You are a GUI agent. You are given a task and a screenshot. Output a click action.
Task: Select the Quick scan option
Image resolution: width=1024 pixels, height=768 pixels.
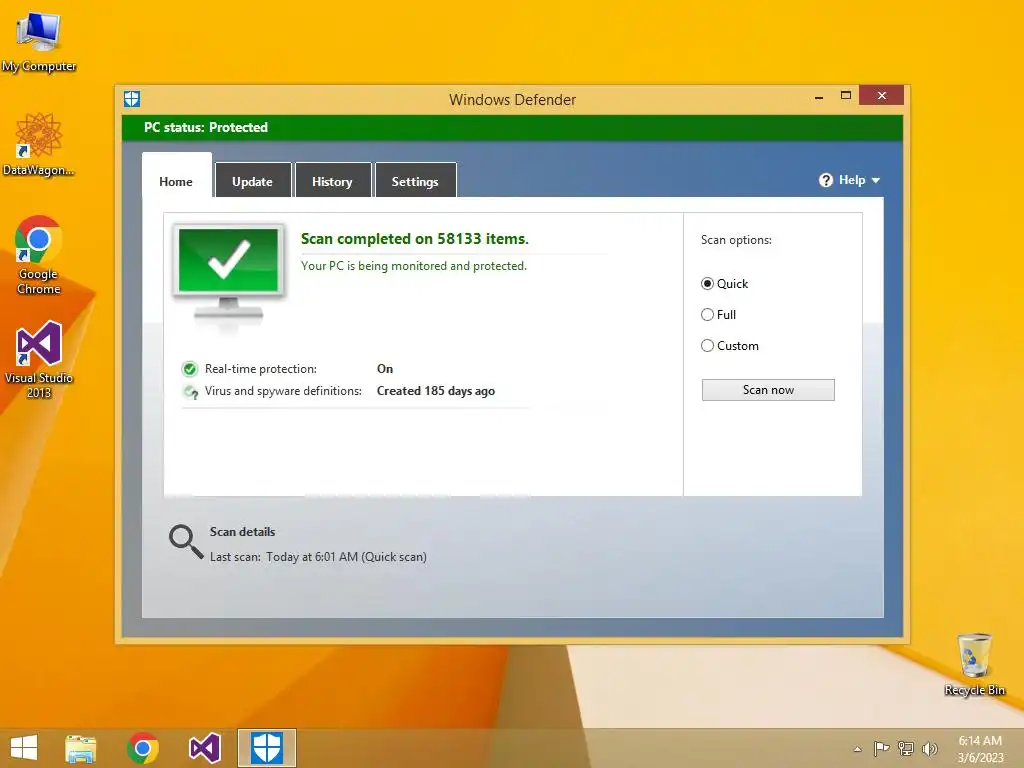pos(724,283)
